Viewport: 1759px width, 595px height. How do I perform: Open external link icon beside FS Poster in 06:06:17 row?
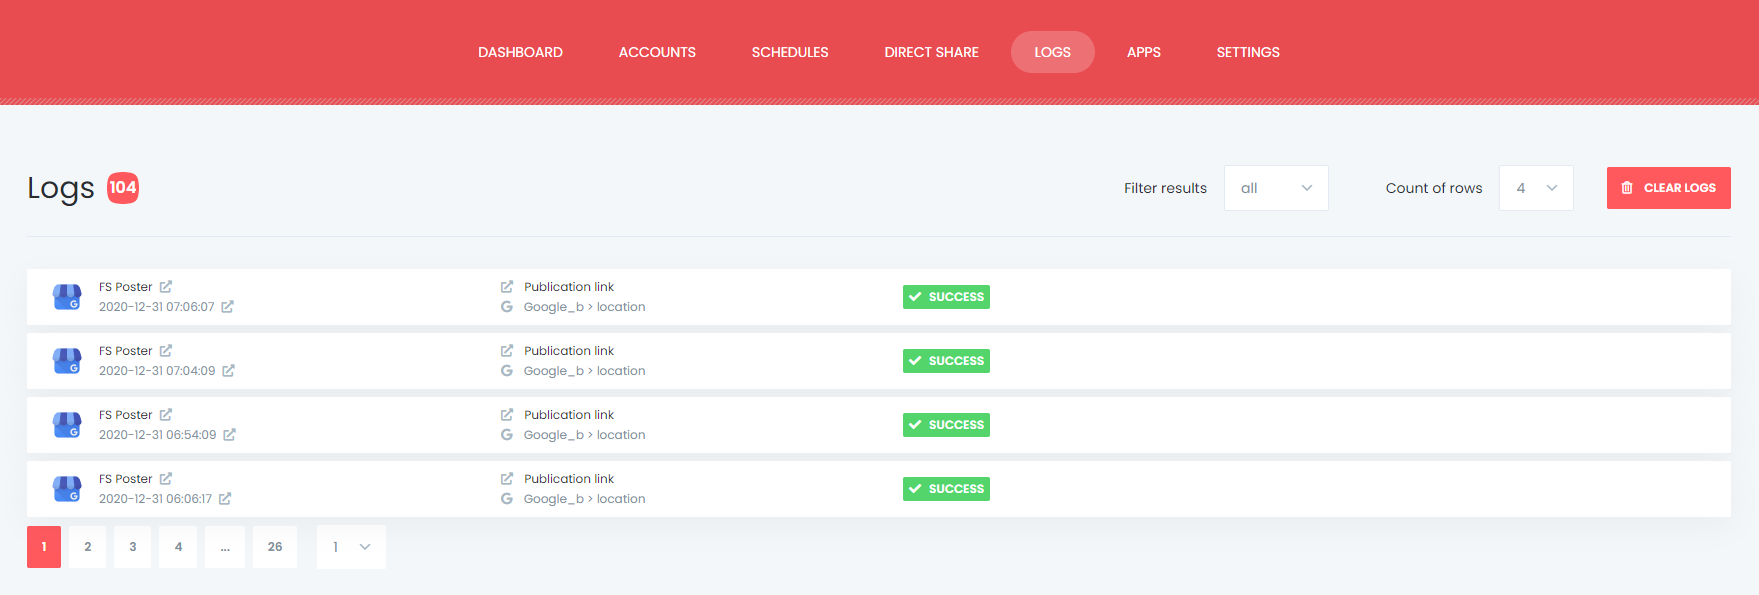pos(166,479)
